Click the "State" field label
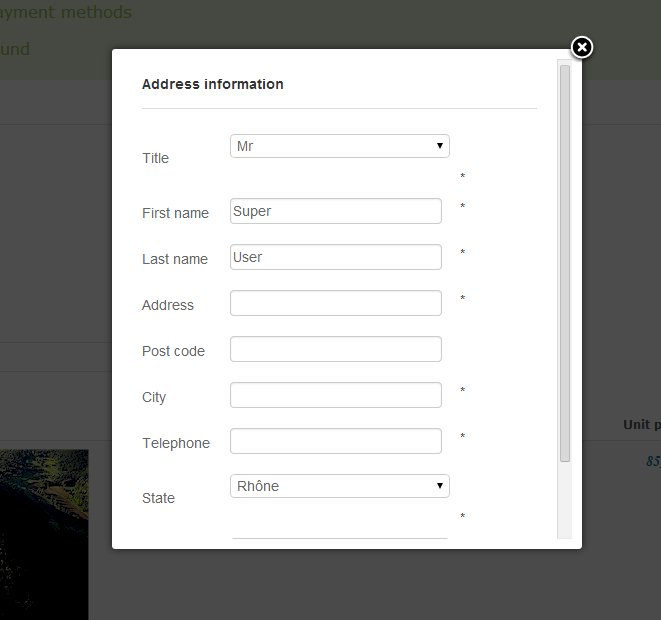Viewport: 661px width, 620px height. tap(158, 498)
